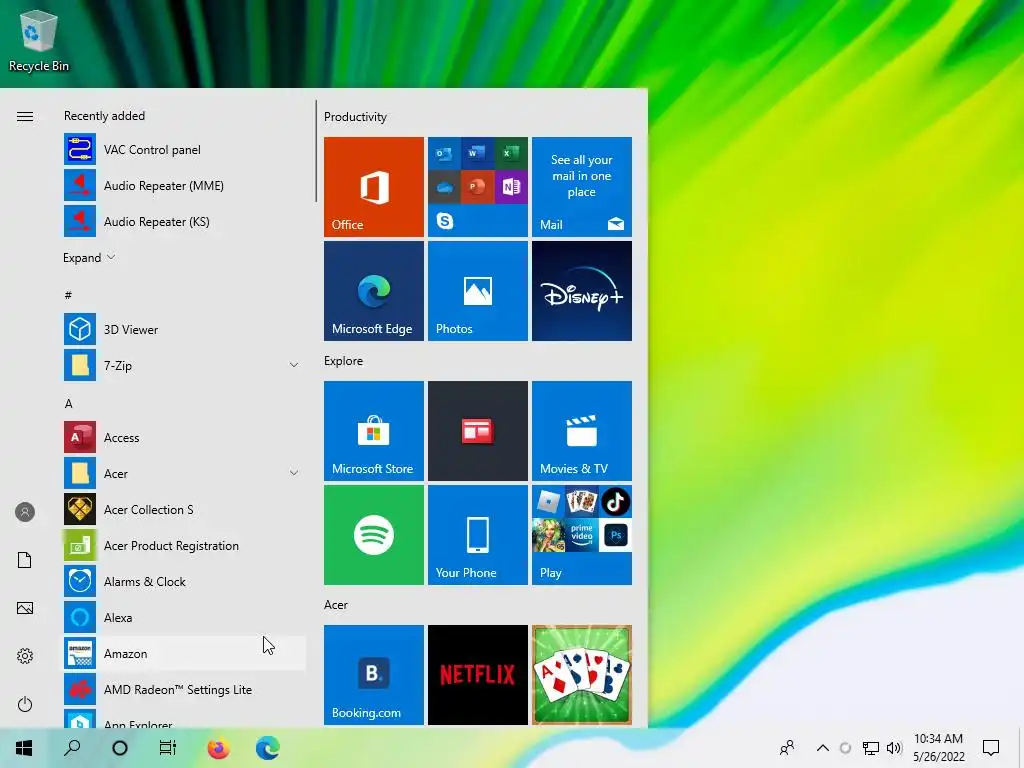Expand the 7-Zip folder
This screenshot has height=768, width=1024.
pyautogui.click(x=294, y=365)
